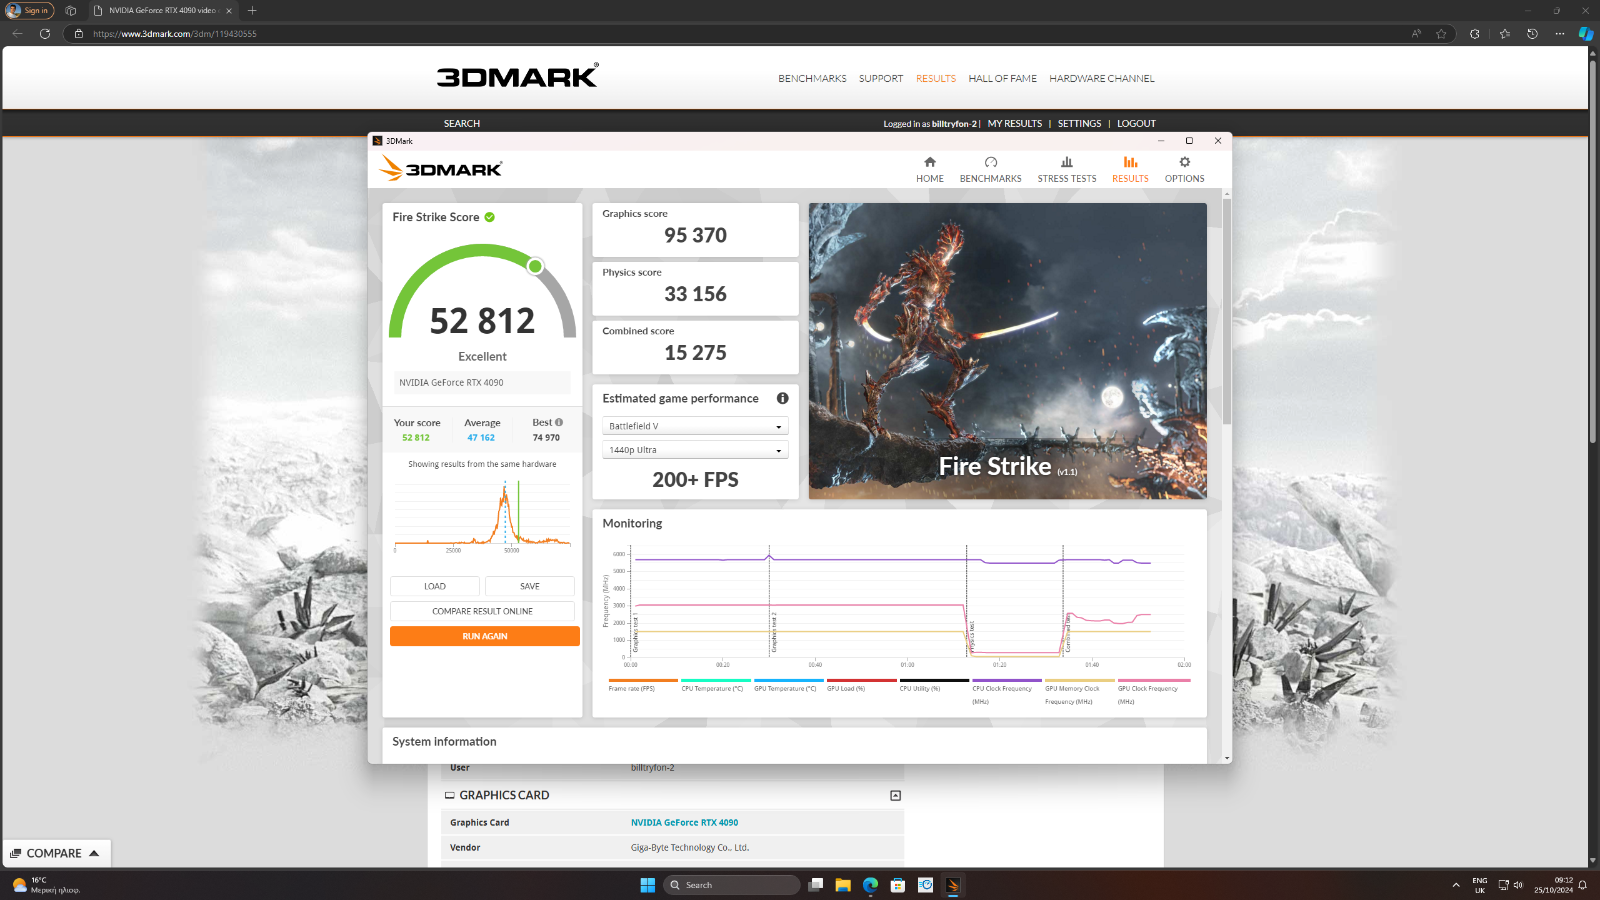Image resolution: width=1600 pixels, height=900 pixels.
Task: Open File Explorer from taskbar
Action: 843,885
